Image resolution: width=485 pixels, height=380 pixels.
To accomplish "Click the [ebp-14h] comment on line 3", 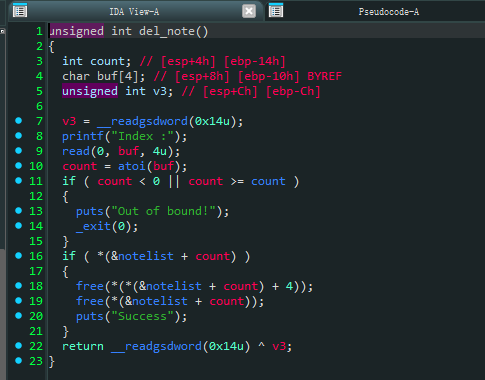I will click(x=254, y=61).
